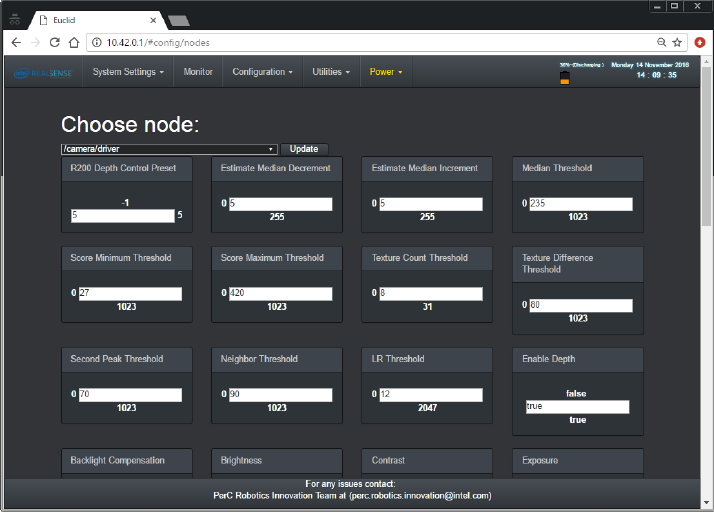Click the Choose node heading

click(130, 124)
